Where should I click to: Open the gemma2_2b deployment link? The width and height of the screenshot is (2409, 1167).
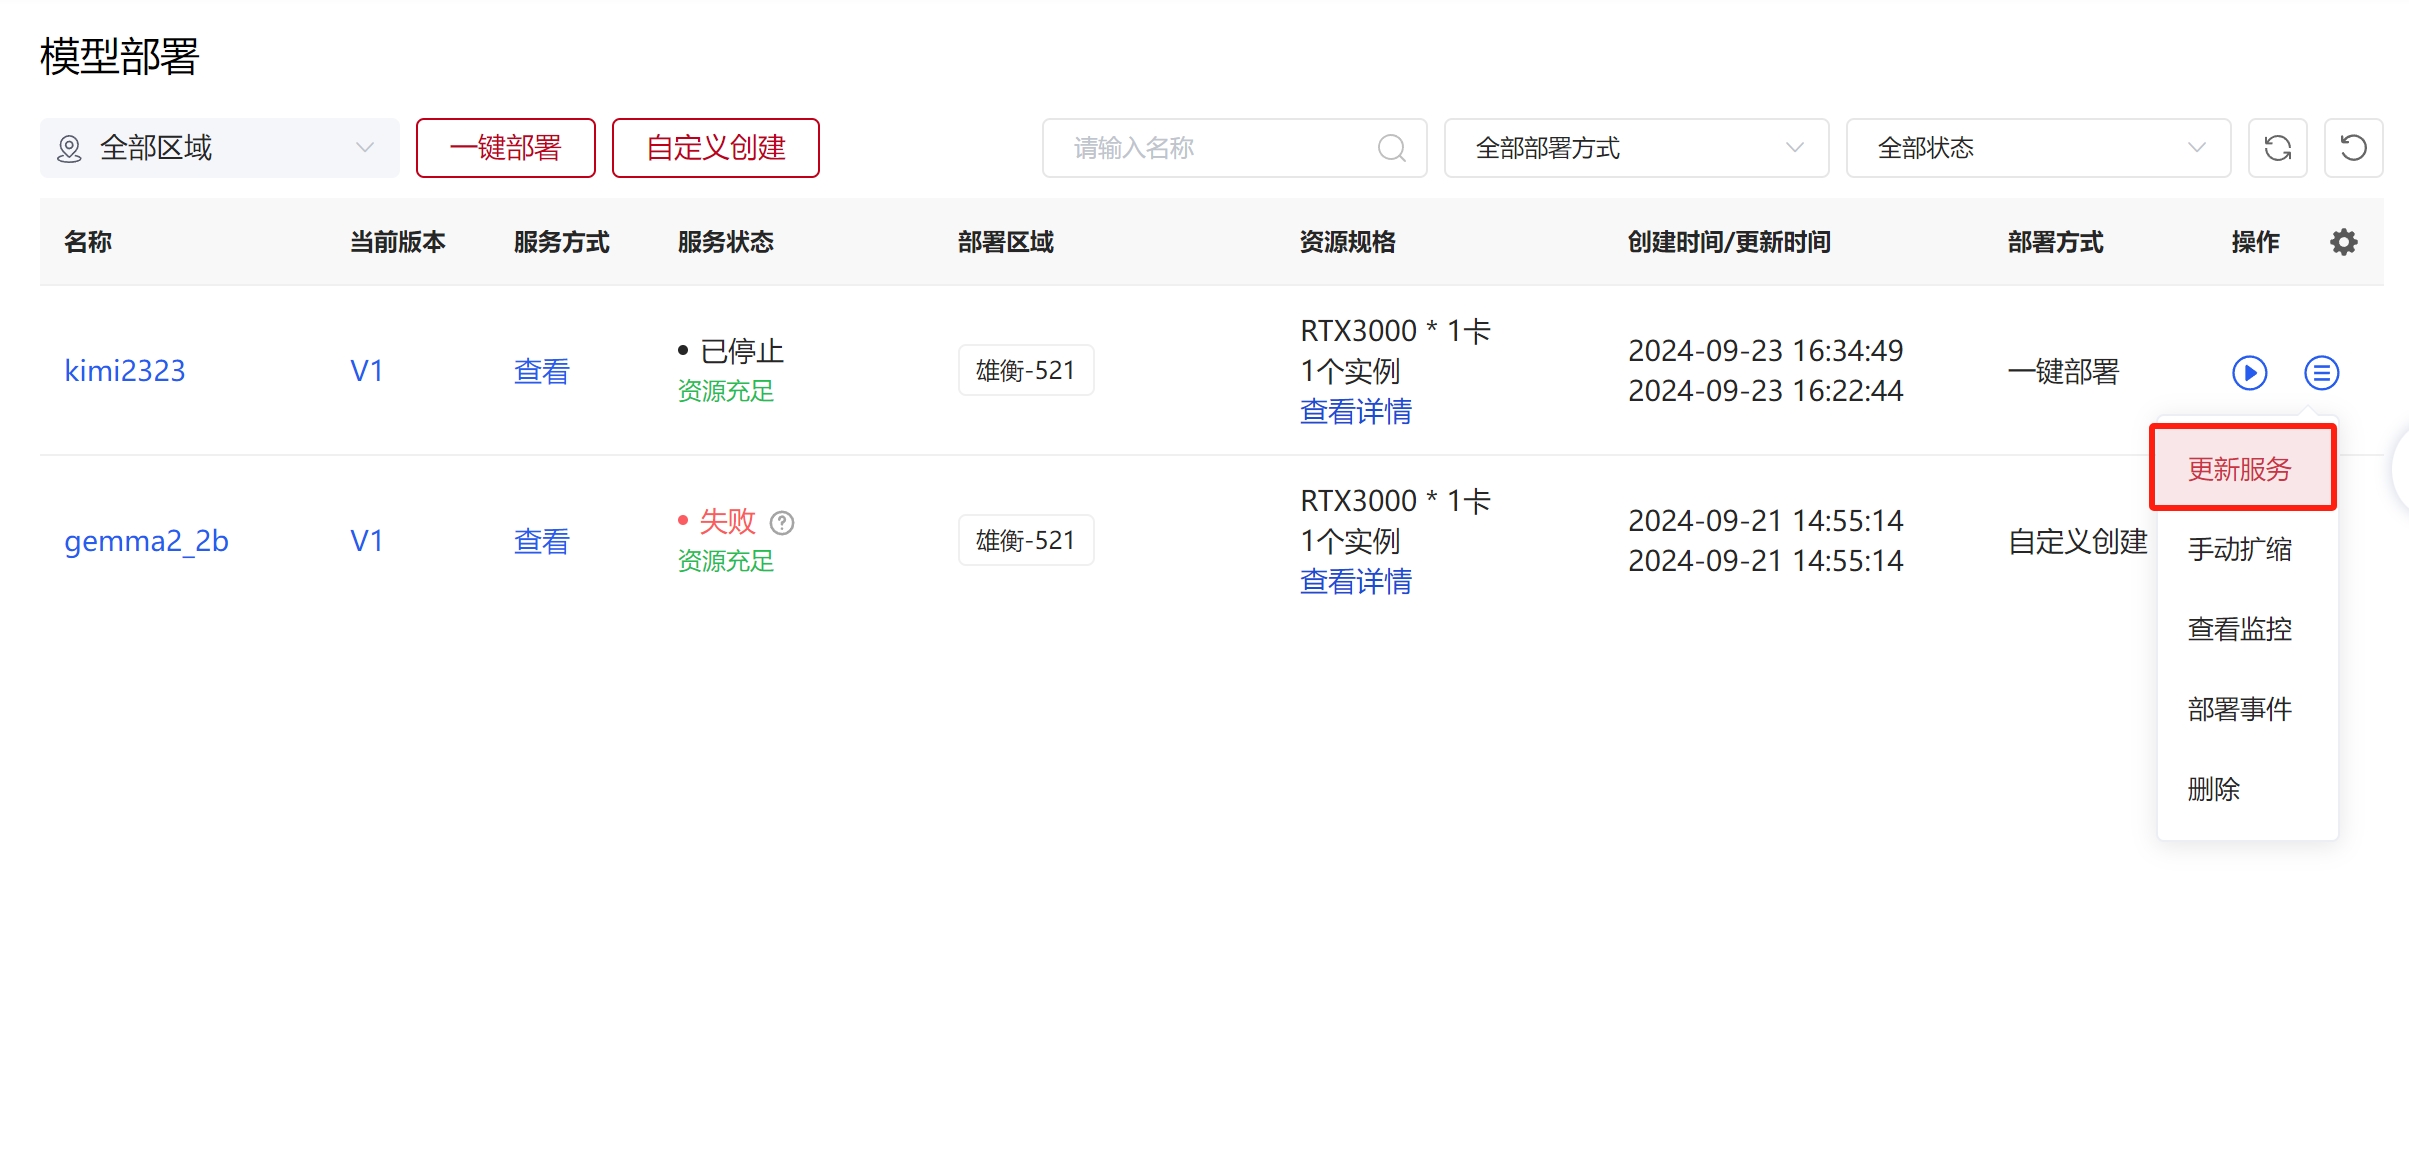146,541
